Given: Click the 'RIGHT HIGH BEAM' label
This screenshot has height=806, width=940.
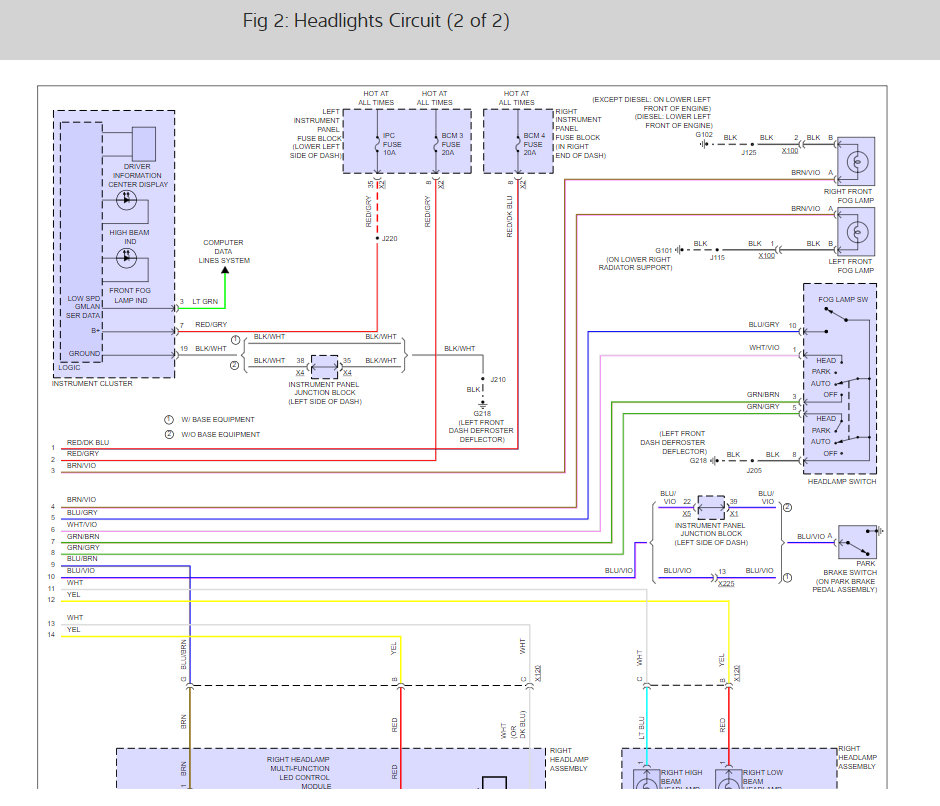Looking at the screenshot, I should [x=682, y=777].
